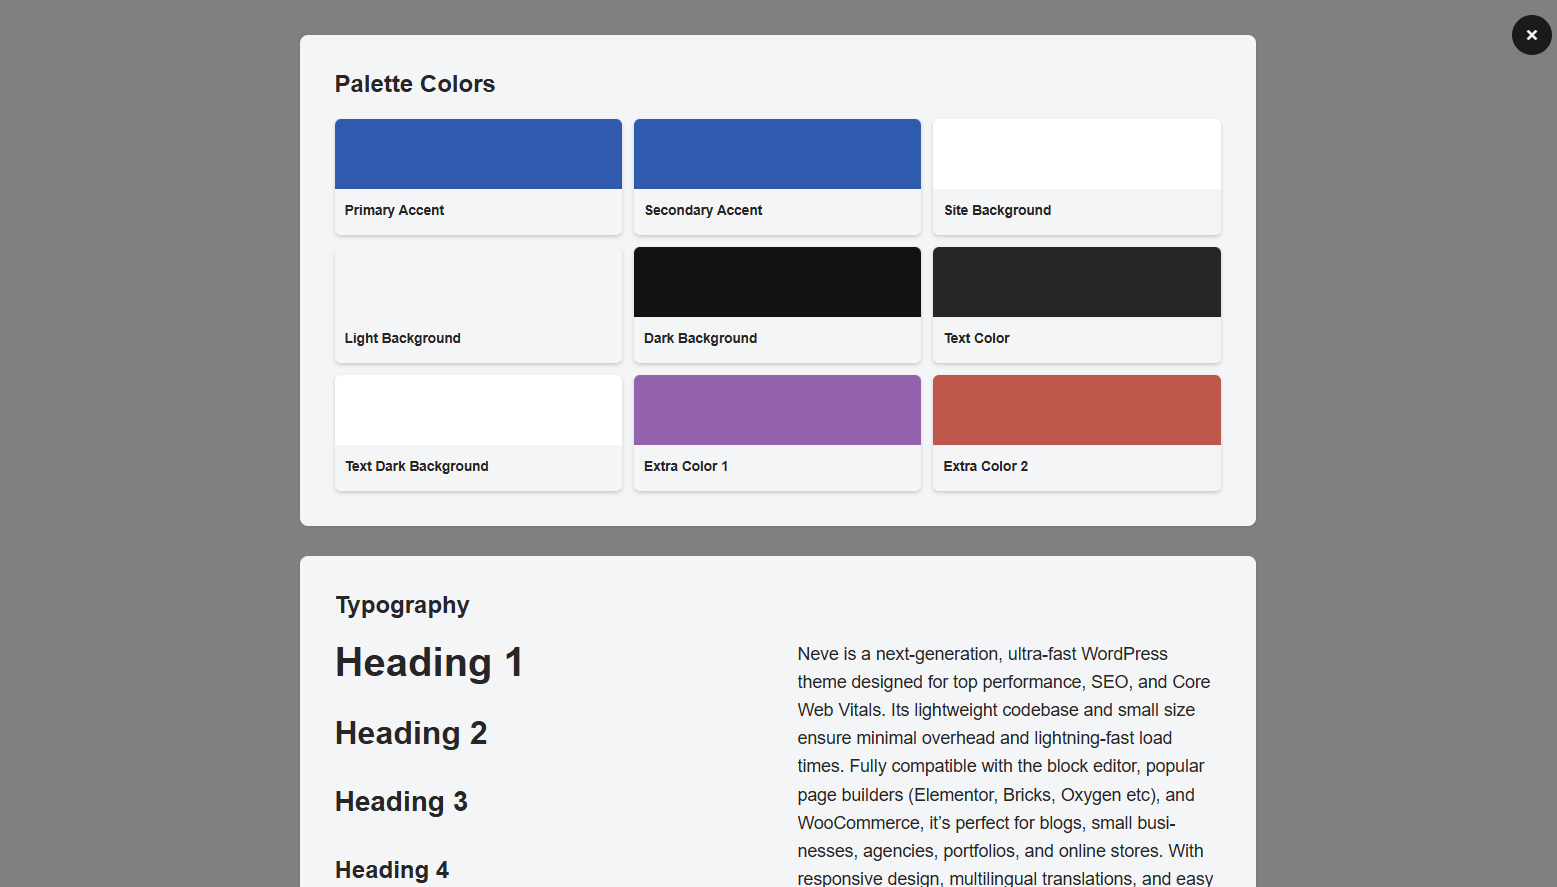Choose the Text Dark Background swatch

[478, 410]
